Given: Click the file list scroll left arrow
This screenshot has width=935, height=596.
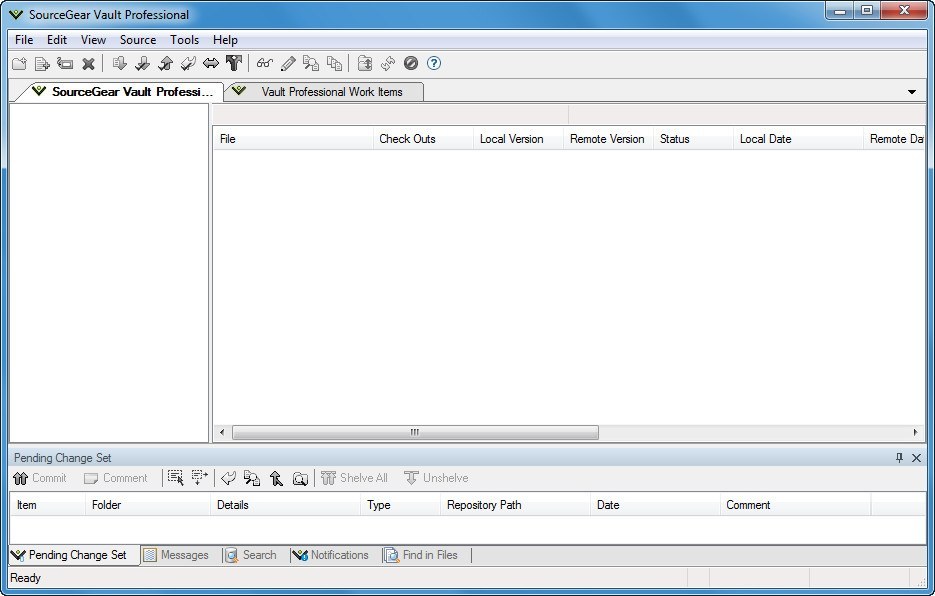Looking at the screenshot, I should [222, 433].
